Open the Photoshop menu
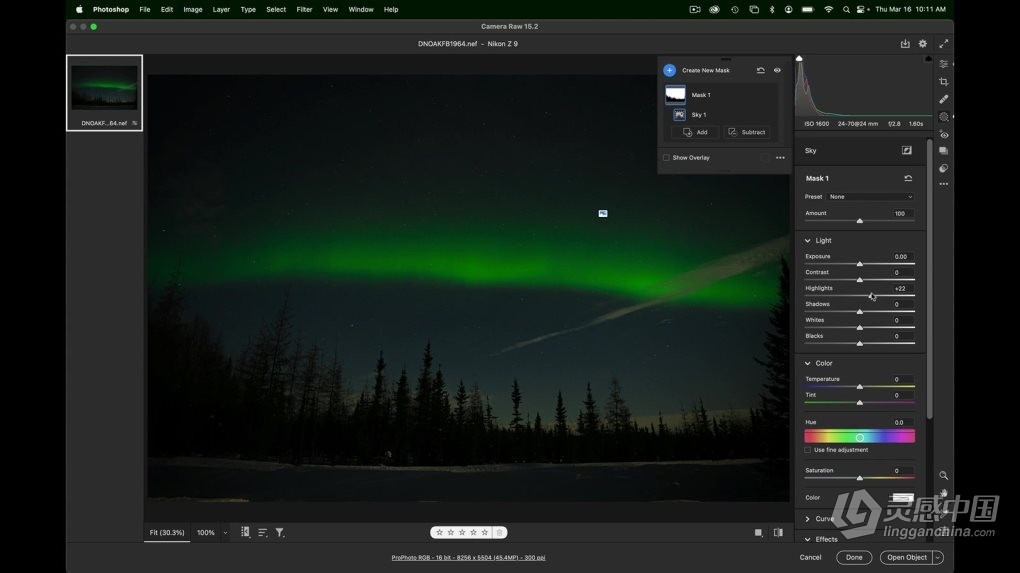1020x573 pixels. [x=111, y=10]
